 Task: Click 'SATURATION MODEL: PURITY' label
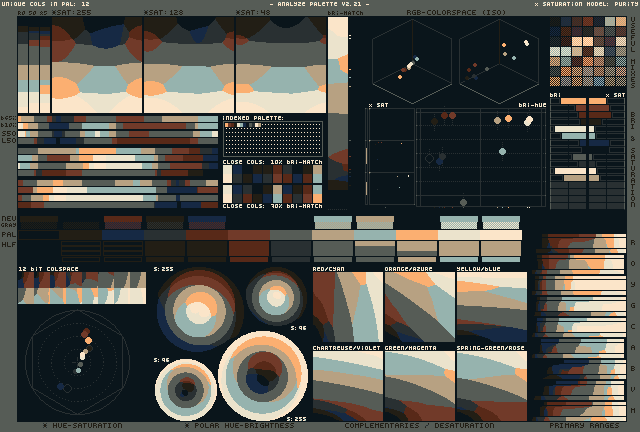pyautogui.click(x=587, y=4)
